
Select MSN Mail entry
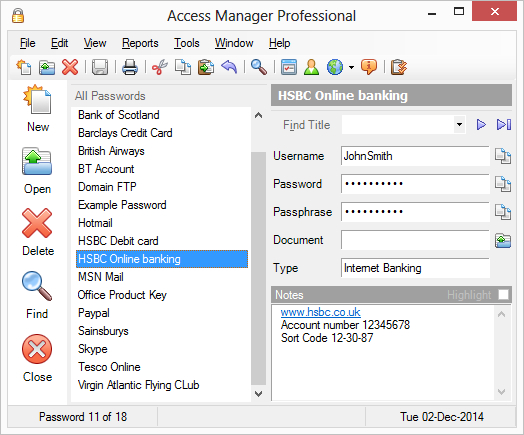coord(162,277)
